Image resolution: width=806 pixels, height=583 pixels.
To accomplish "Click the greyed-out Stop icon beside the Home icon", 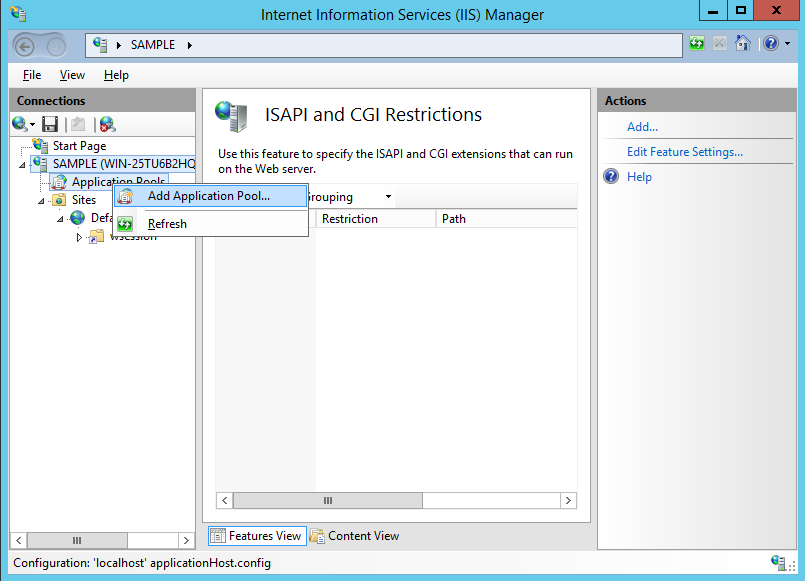I will click(x=720, y=44).
